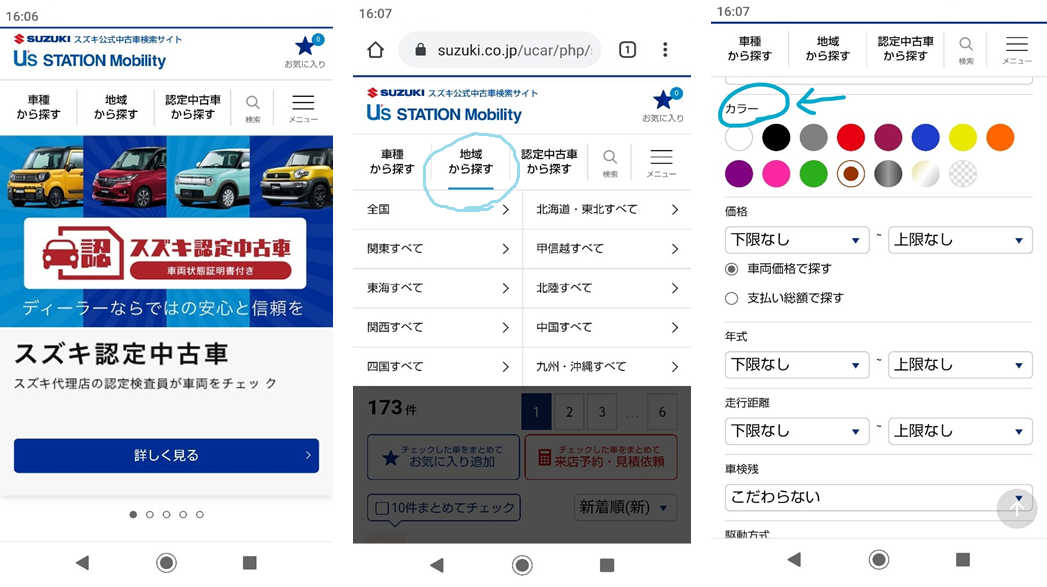This screenshot has width=1047, height=587.
Task: Tap the Android back triangle on the middle phone screen
Action: click(x=437, y=566)
